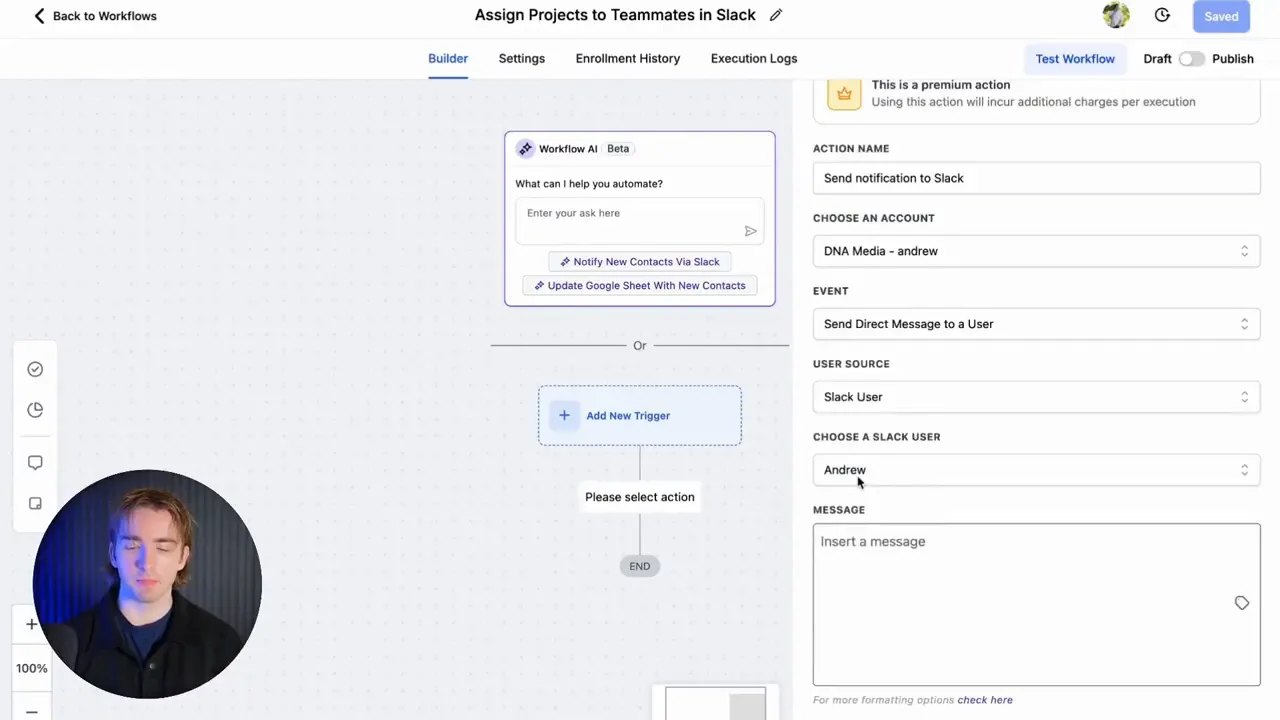
Task: Select Update Google Sheet With New Contacts
Action: [639, 286]
